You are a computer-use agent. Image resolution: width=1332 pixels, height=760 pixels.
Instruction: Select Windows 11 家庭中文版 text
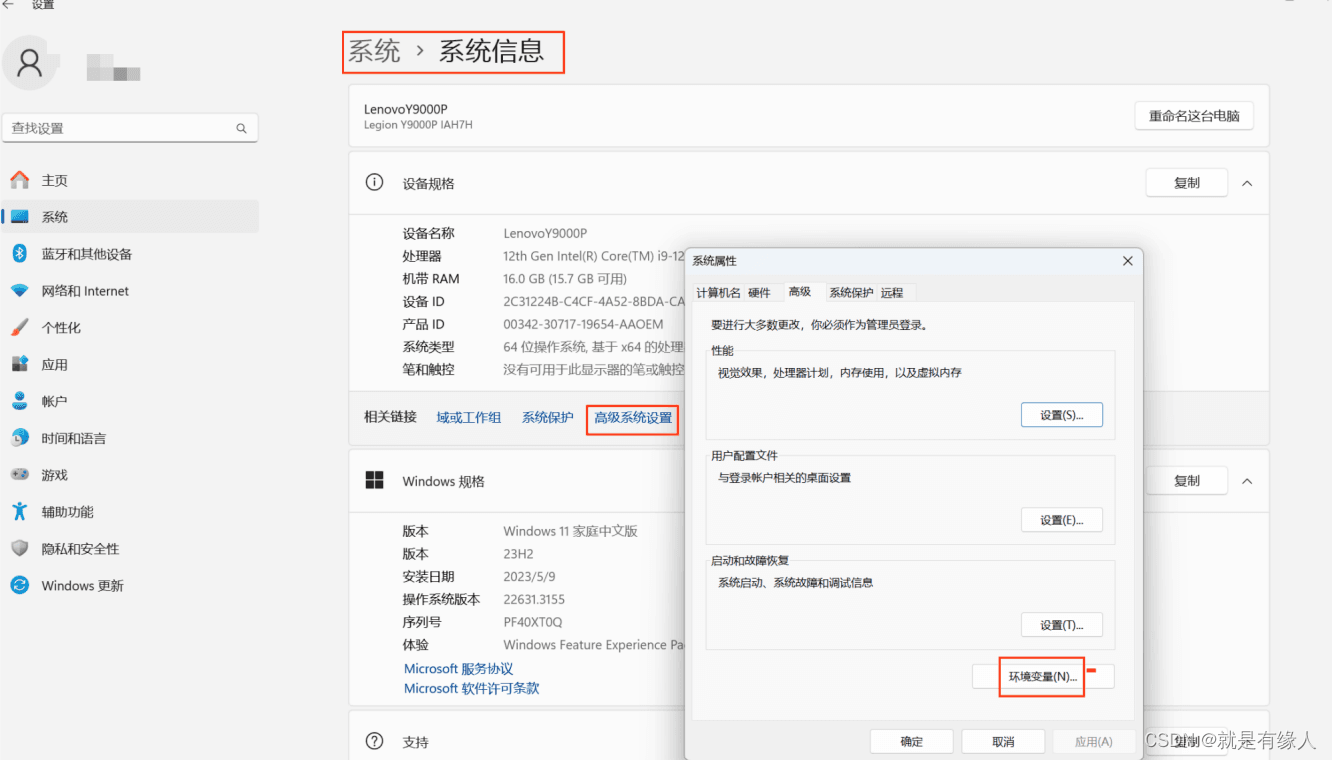coord(570,531)
